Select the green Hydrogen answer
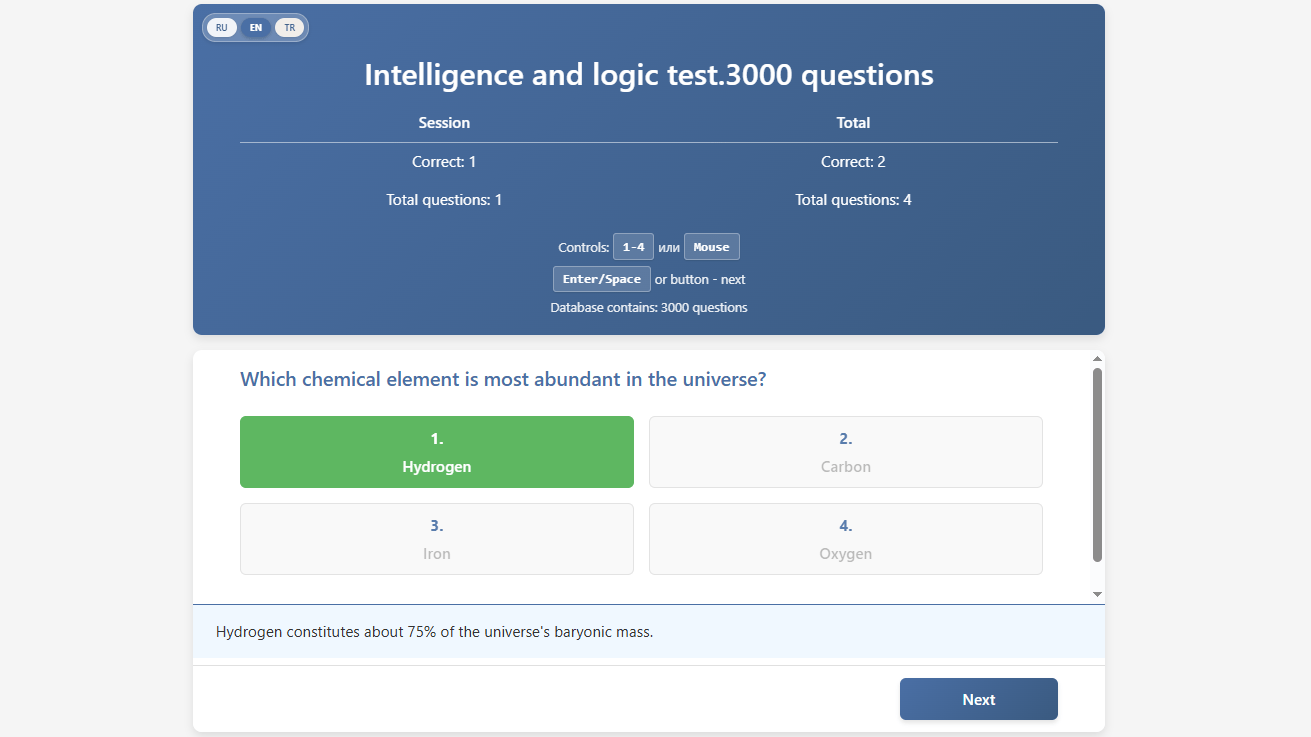 click(x=436, y=452)
